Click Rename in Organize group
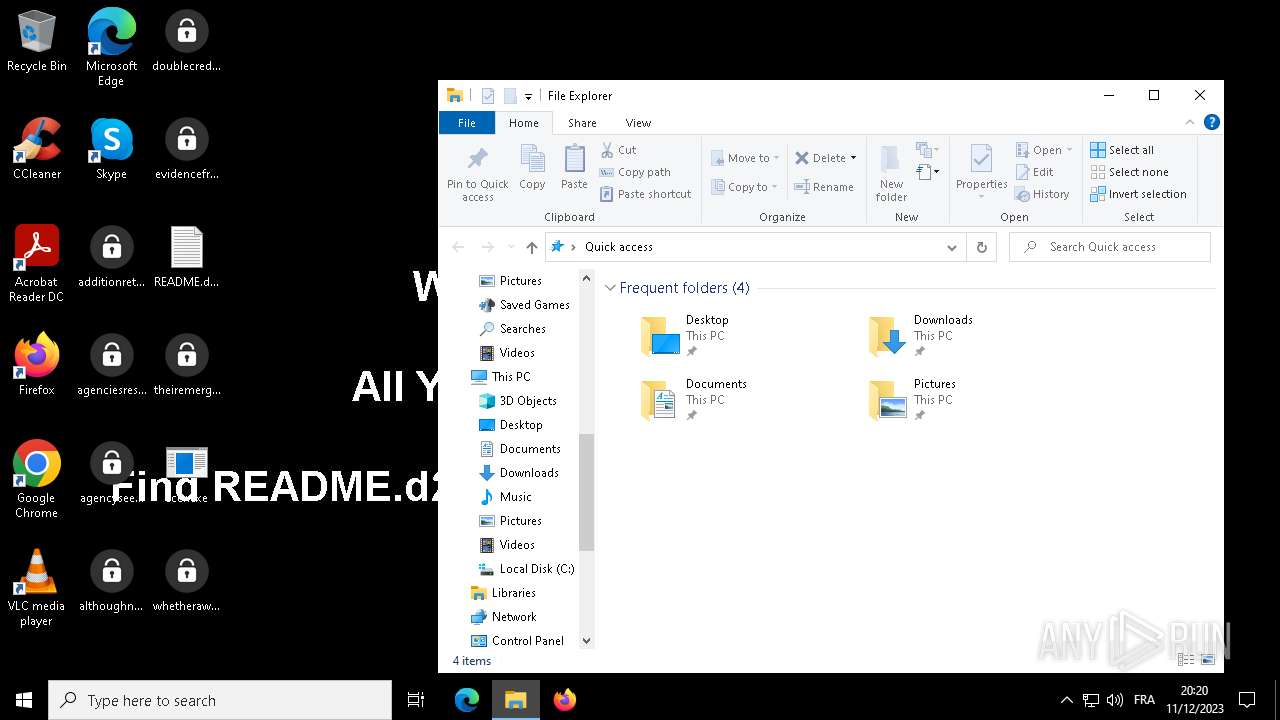Viewport: 1280px width, 720px height. [824, 187]
